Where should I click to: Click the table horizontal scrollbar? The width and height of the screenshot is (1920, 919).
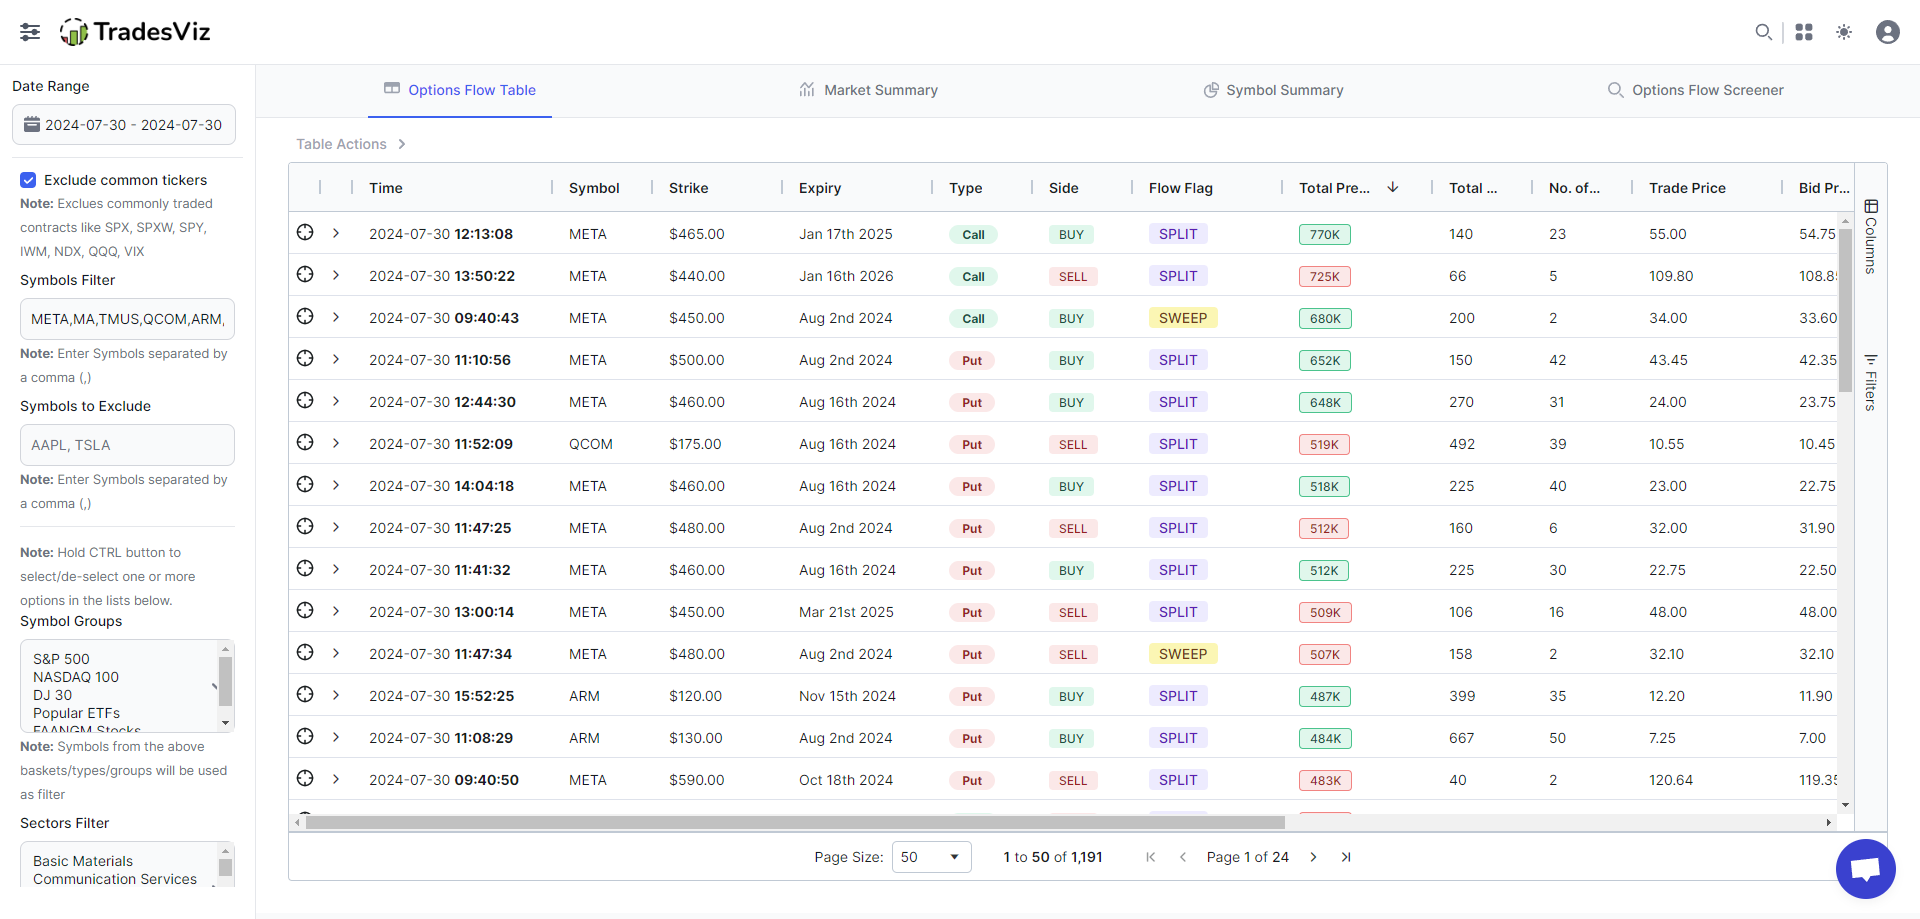tap(795, 822)
